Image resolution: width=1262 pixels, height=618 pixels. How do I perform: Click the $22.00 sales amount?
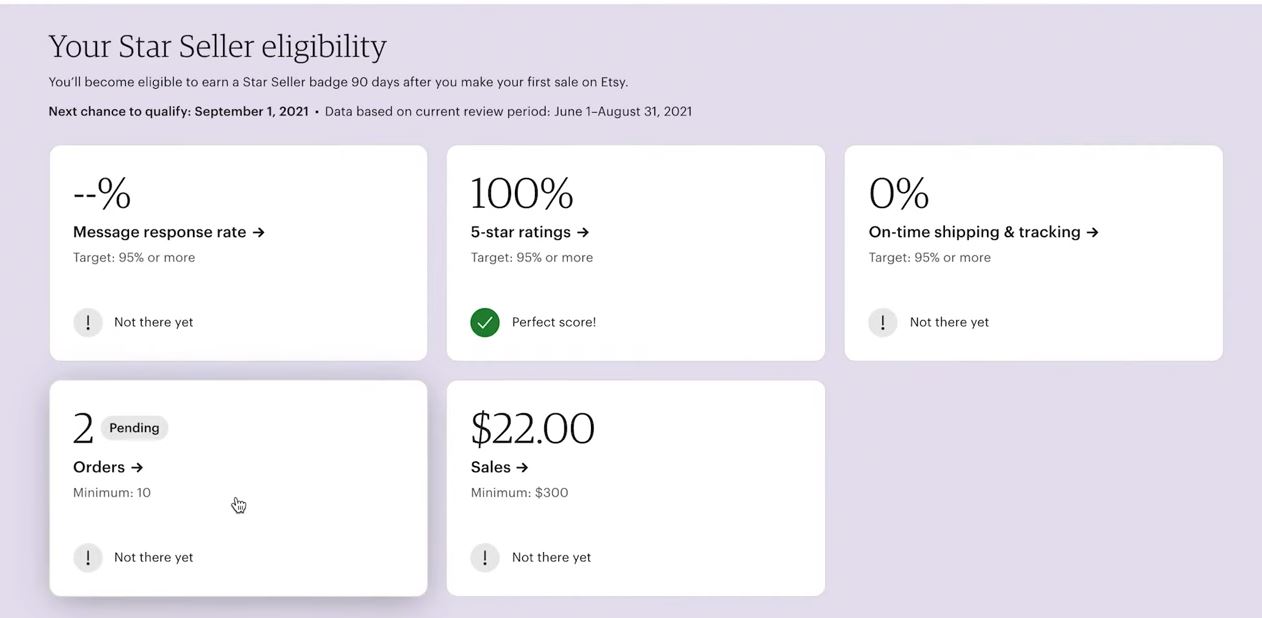tap(532, 429)
